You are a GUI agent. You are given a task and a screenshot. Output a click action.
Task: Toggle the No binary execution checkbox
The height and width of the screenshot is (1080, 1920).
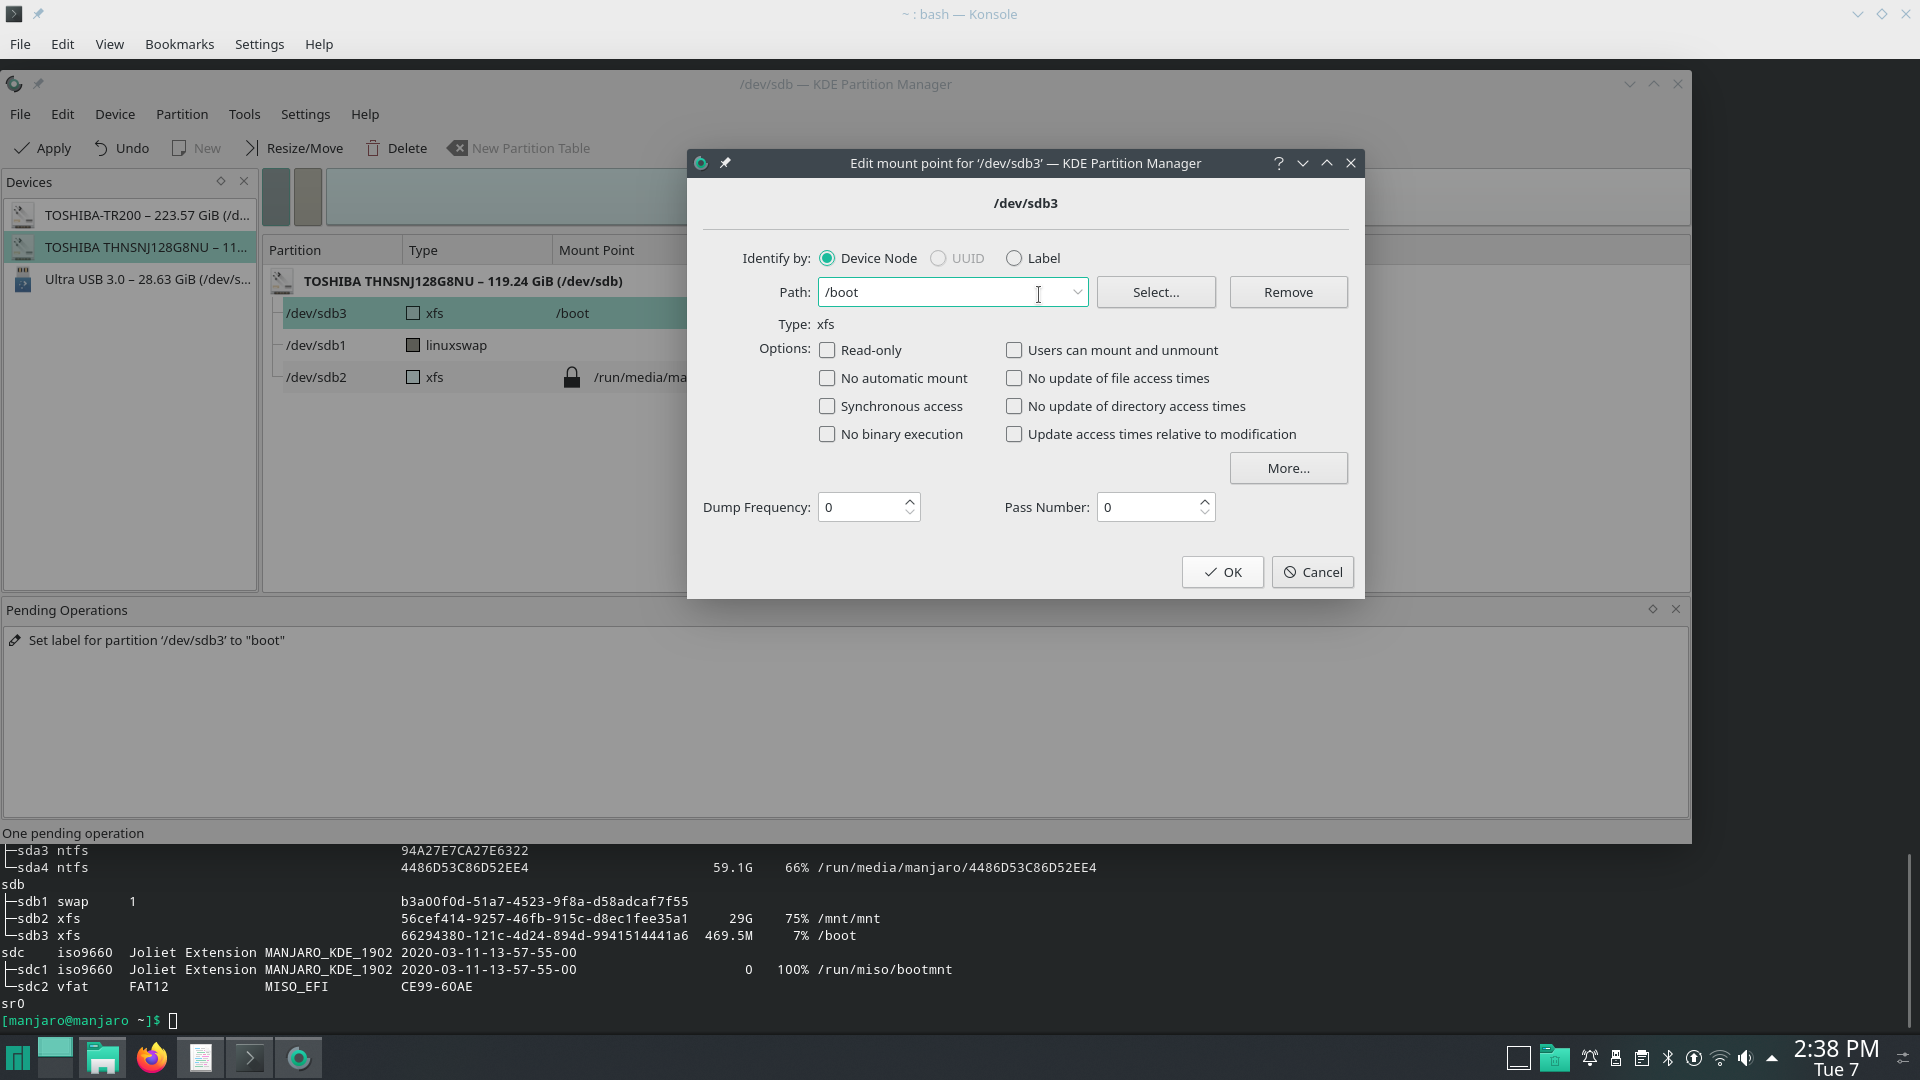point(827,434)
